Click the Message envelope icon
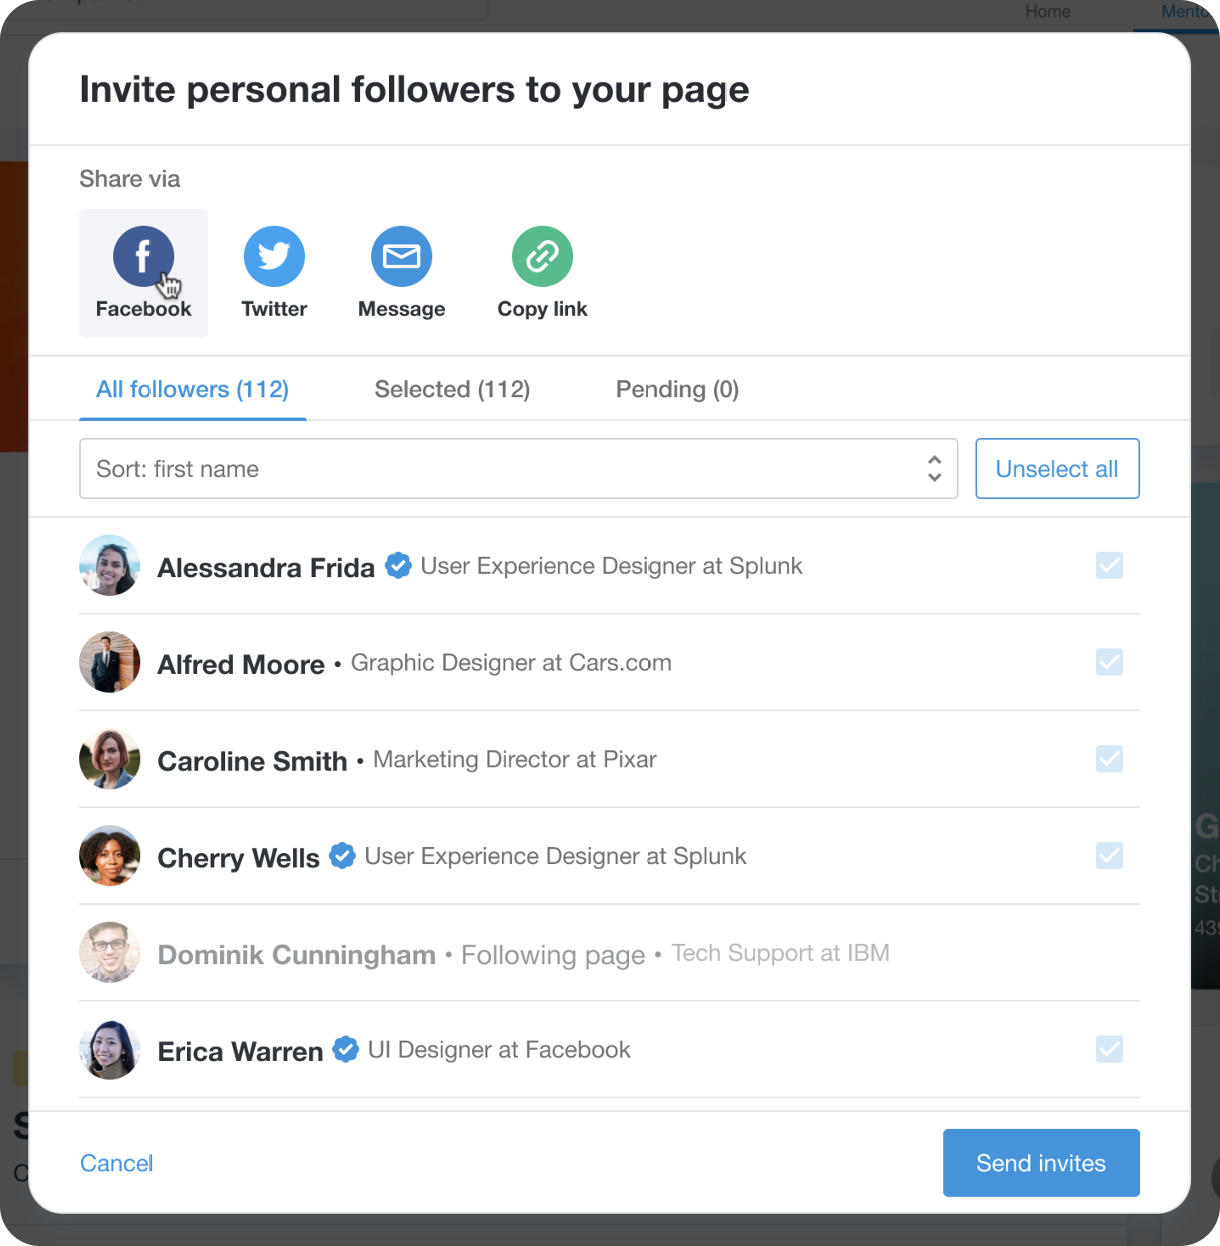 [x=402, y=256]
